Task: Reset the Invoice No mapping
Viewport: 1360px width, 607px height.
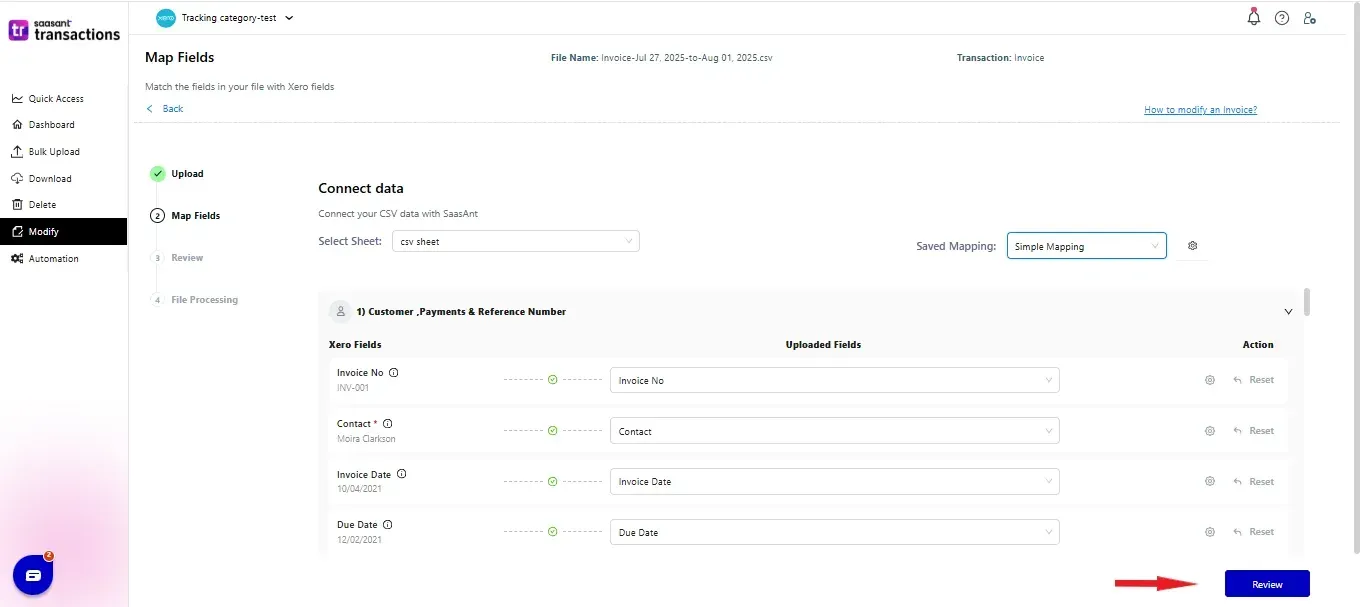Action: (1254, 380)
